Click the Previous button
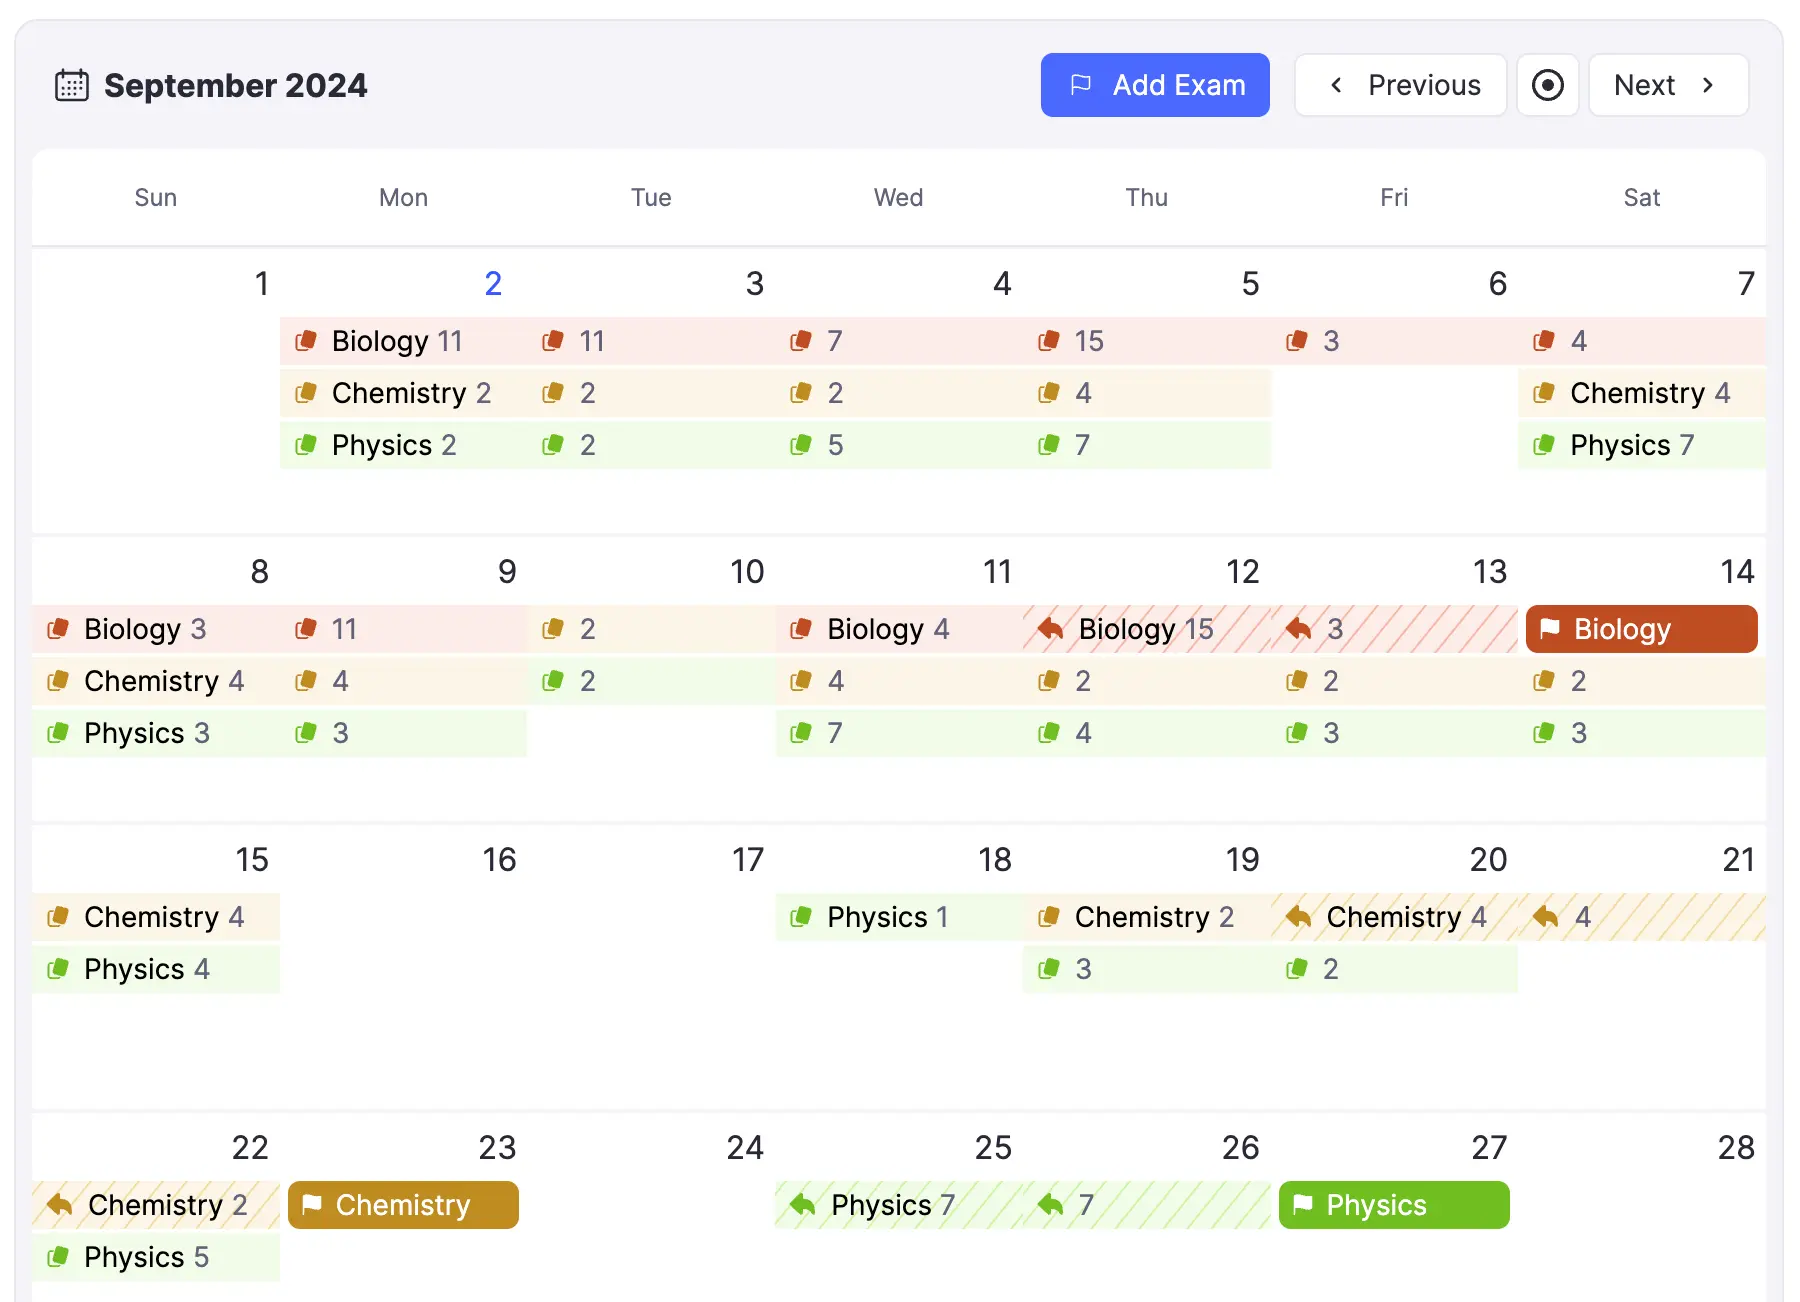1800x1302 pixels. pos(1400,85)
